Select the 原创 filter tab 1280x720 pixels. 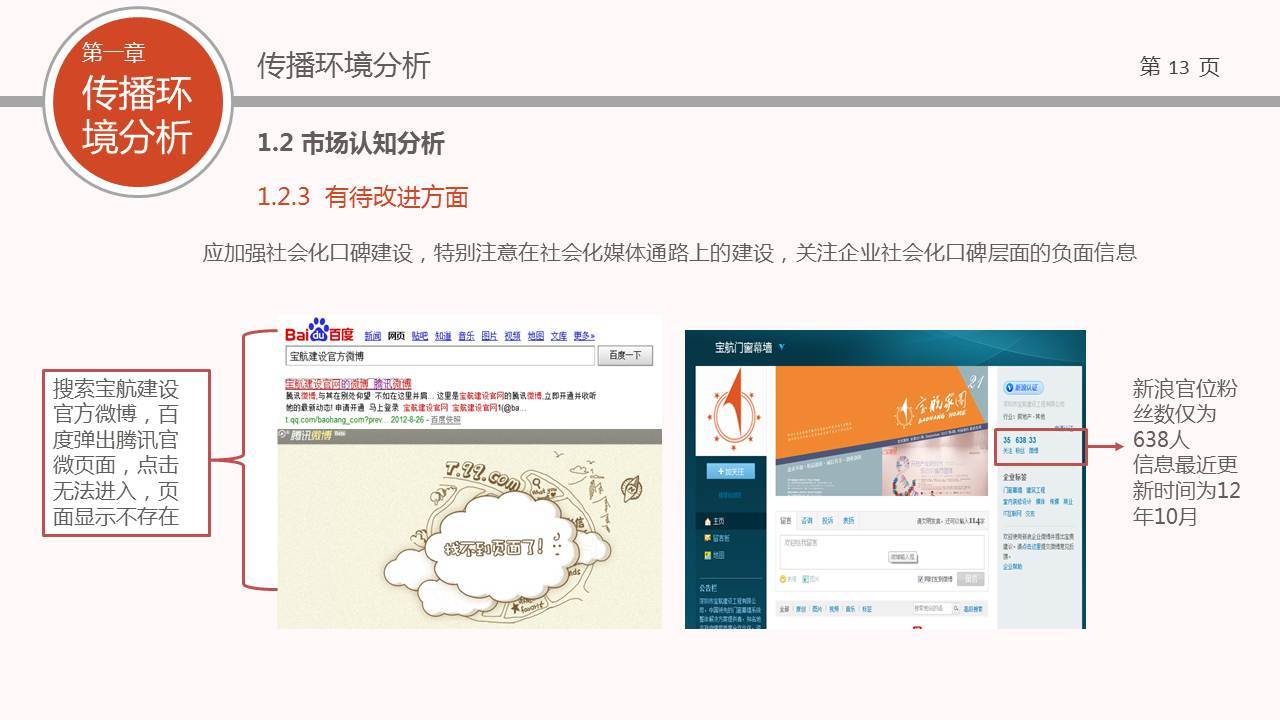coord(800,609)
